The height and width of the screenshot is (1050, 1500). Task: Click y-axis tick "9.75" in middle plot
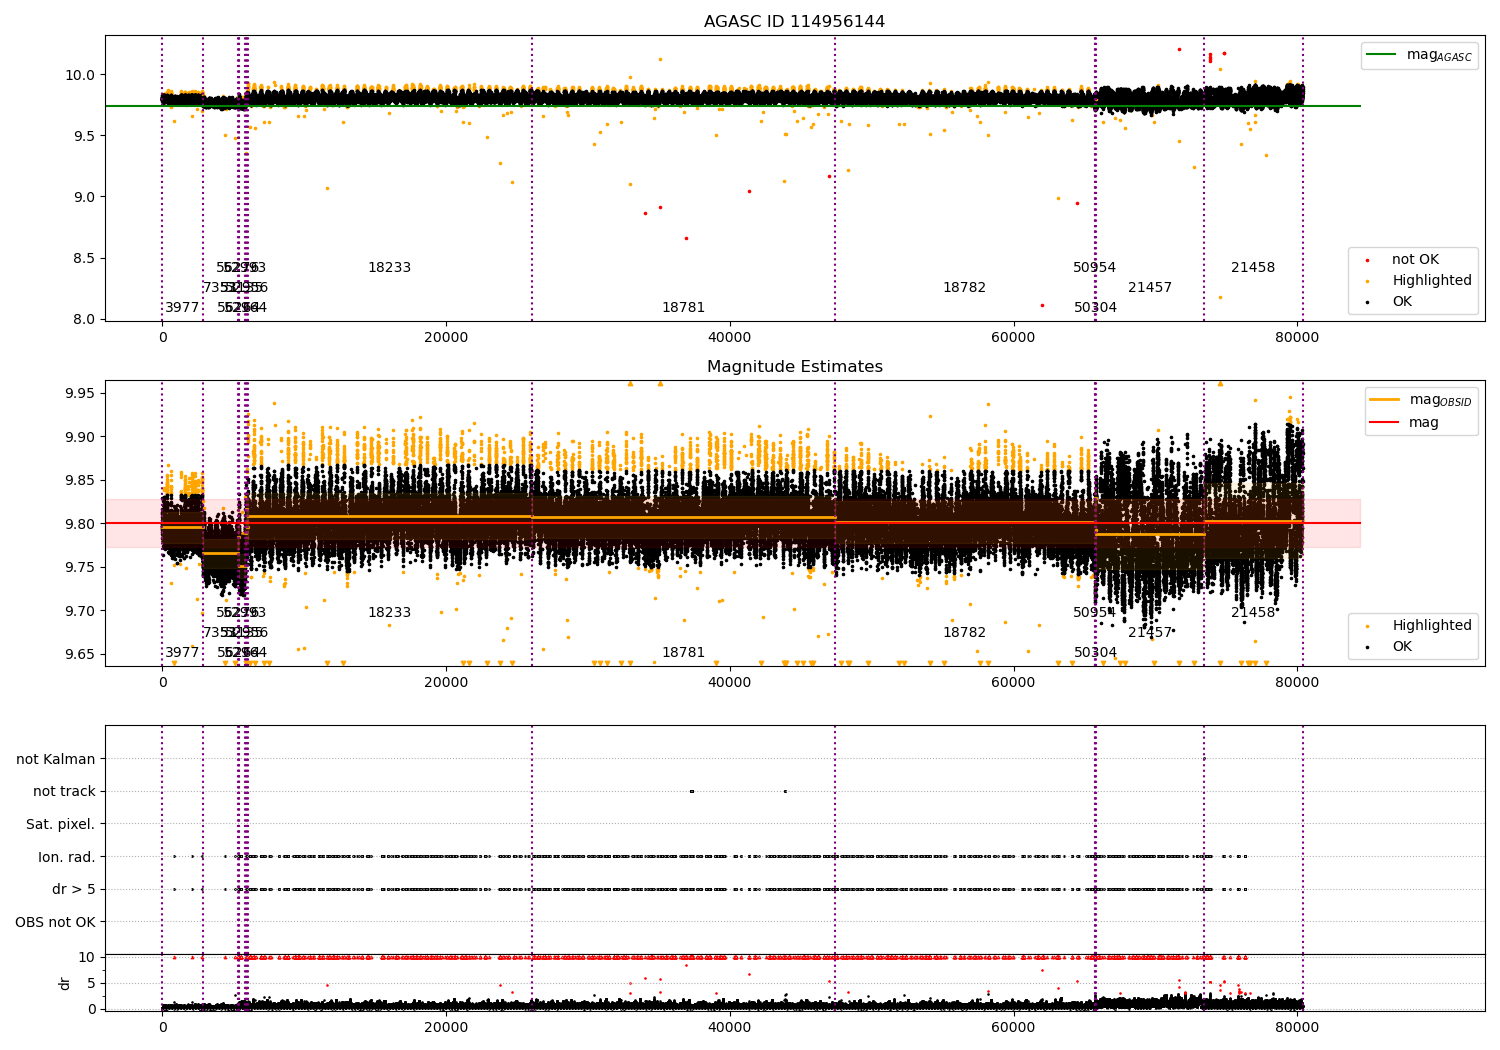tap(80, 568)
